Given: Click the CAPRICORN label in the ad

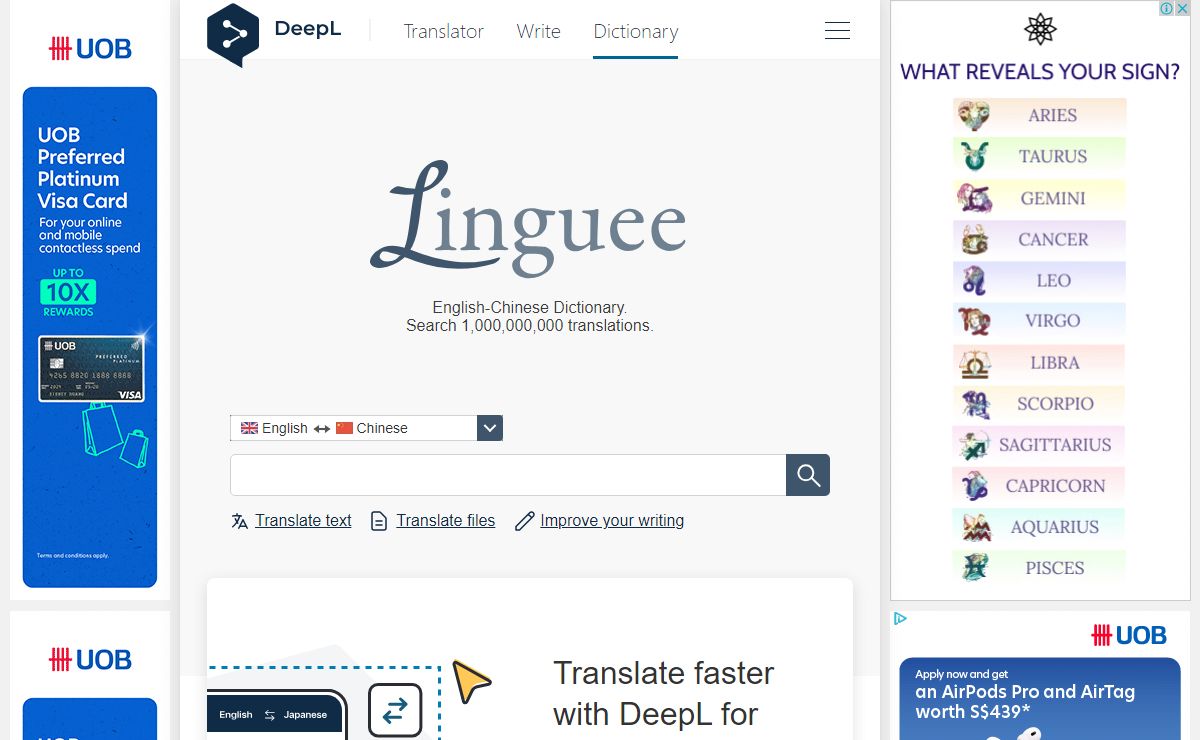Looking at the screenshot, I should (x=1055, y=486).
